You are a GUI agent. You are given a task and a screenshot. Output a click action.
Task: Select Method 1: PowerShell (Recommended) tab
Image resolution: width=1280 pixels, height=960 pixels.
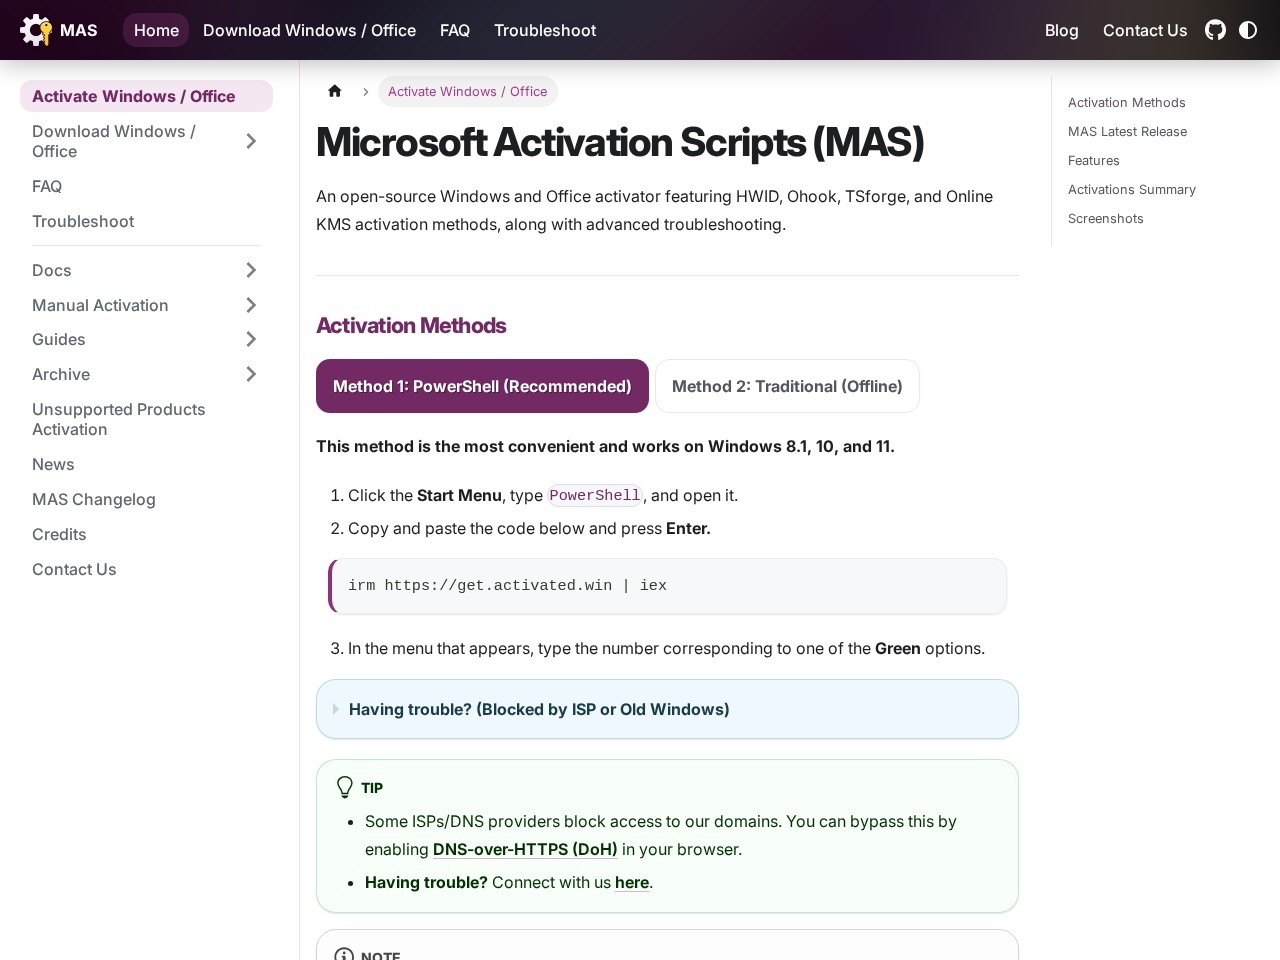pyautogui.click(x=482, y=386)
